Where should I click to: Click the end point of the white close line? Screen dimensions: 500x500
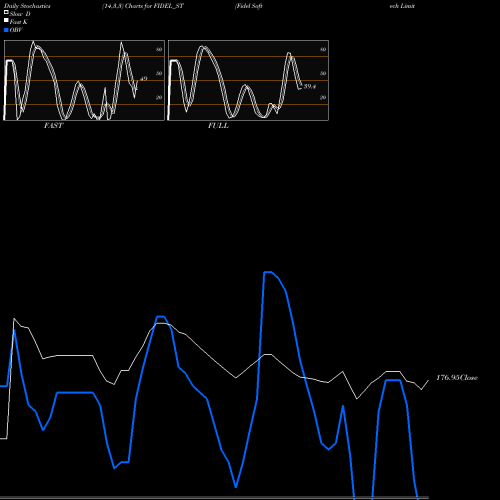[428, 380]
